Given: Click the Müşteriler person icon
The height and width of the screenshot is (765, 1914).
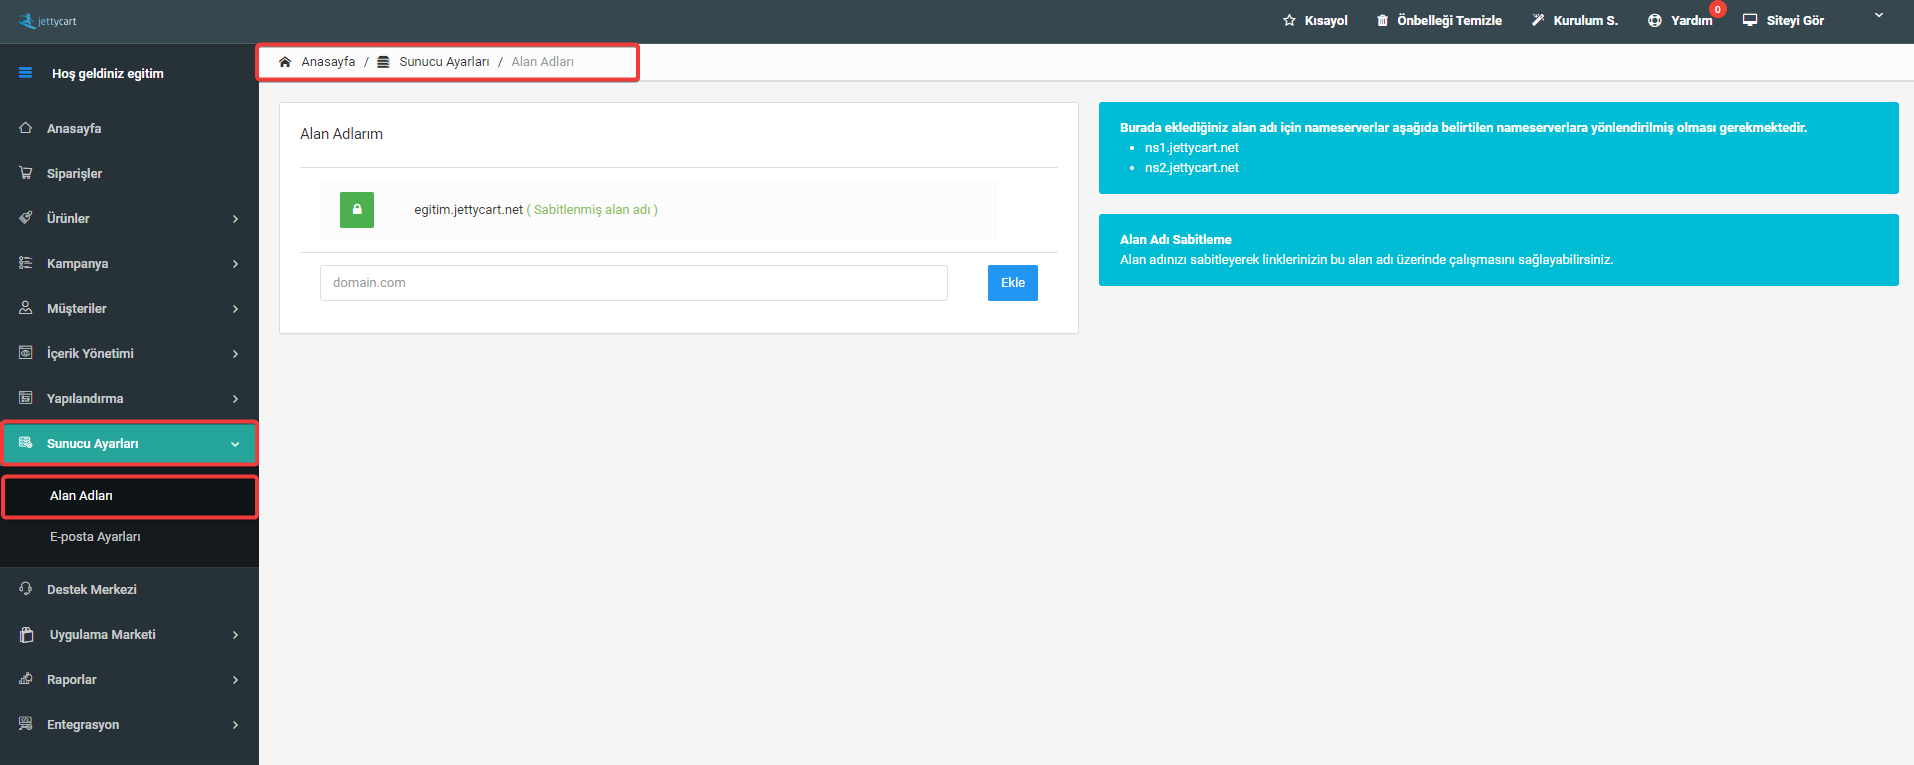Looking at the screenshot, I should [26, 308].
